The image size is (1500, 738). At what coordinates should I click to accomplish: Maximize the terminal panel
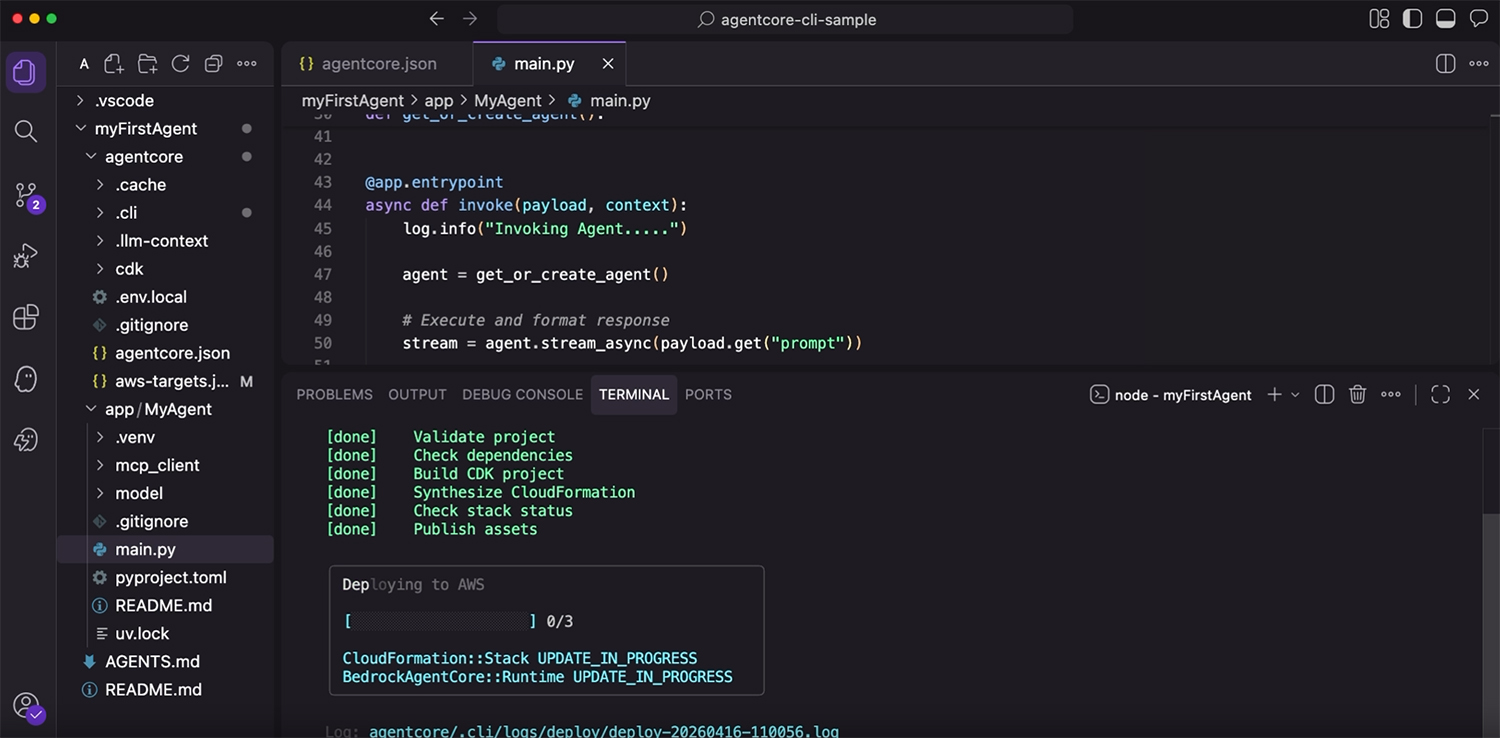coord(1440,394)
